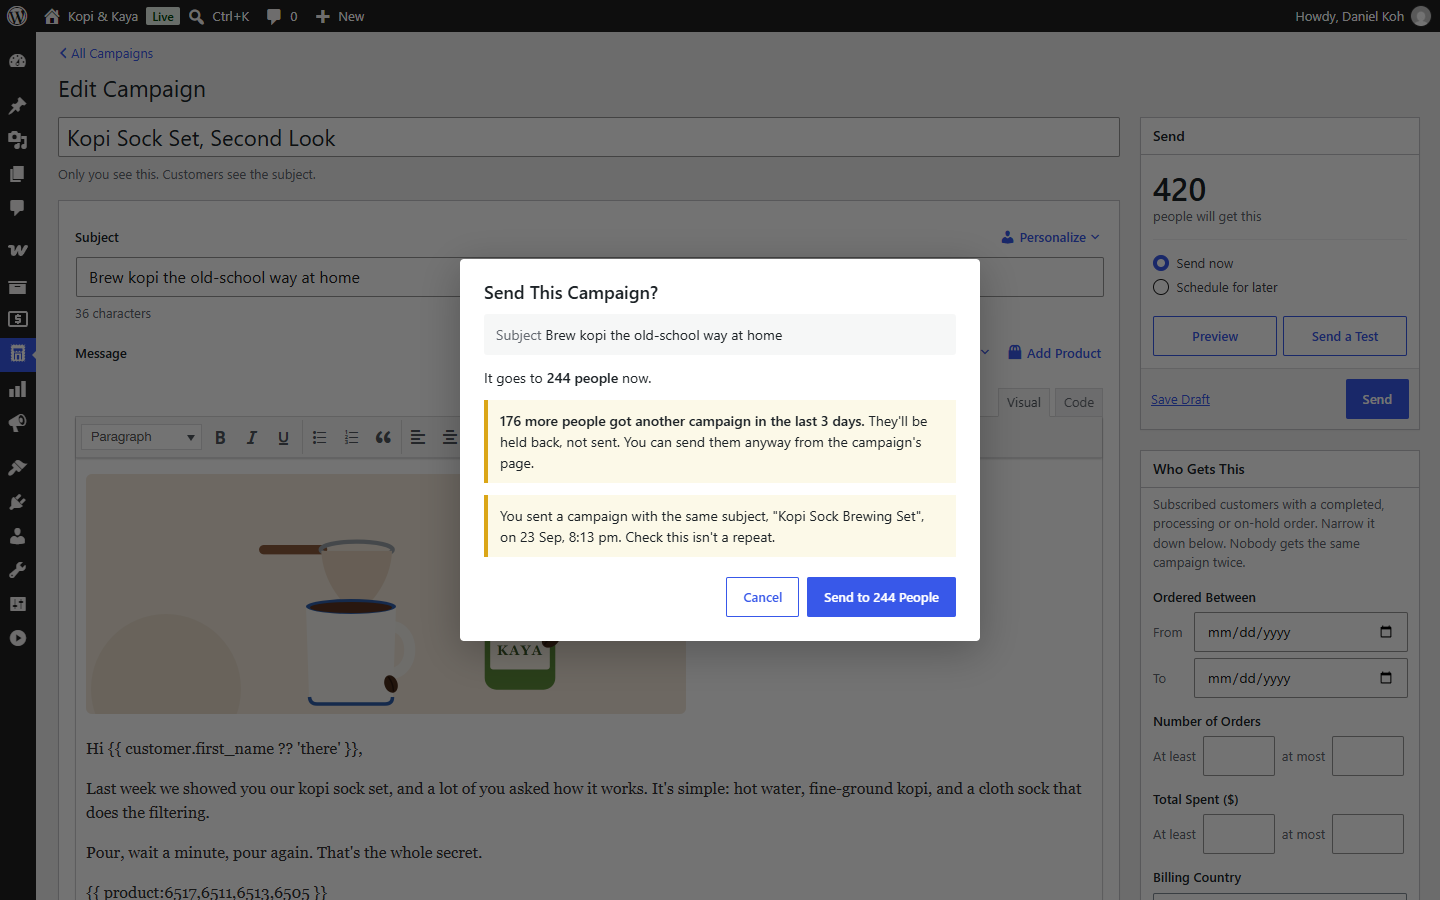Expand the Personalize dropdown
Screen dimensions: 1440x900
[1050, 237]
